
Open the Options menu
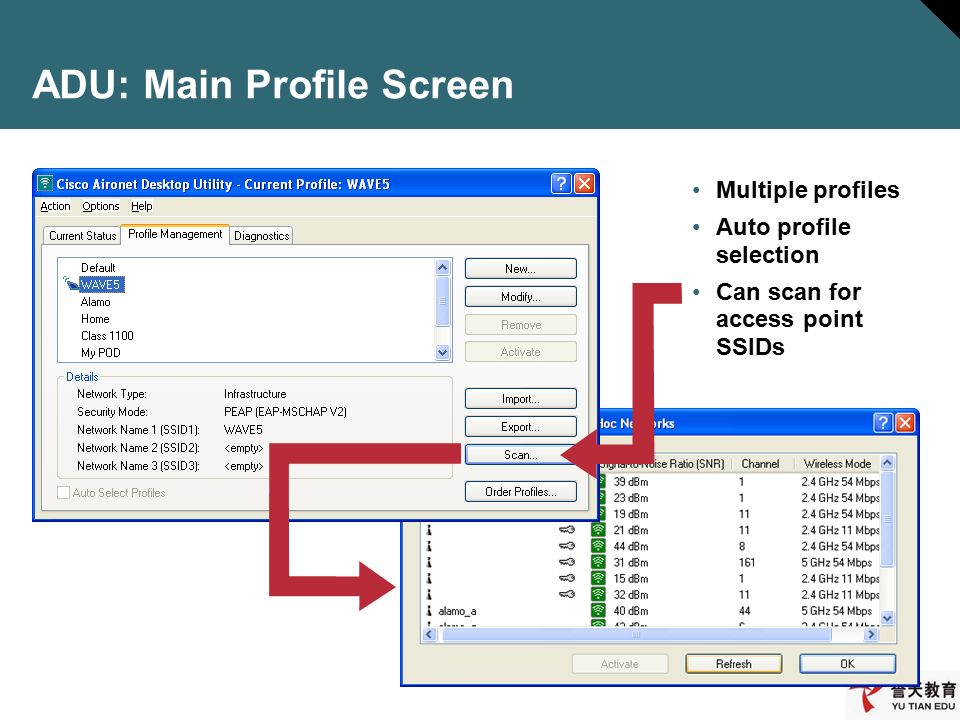point(101,206)
